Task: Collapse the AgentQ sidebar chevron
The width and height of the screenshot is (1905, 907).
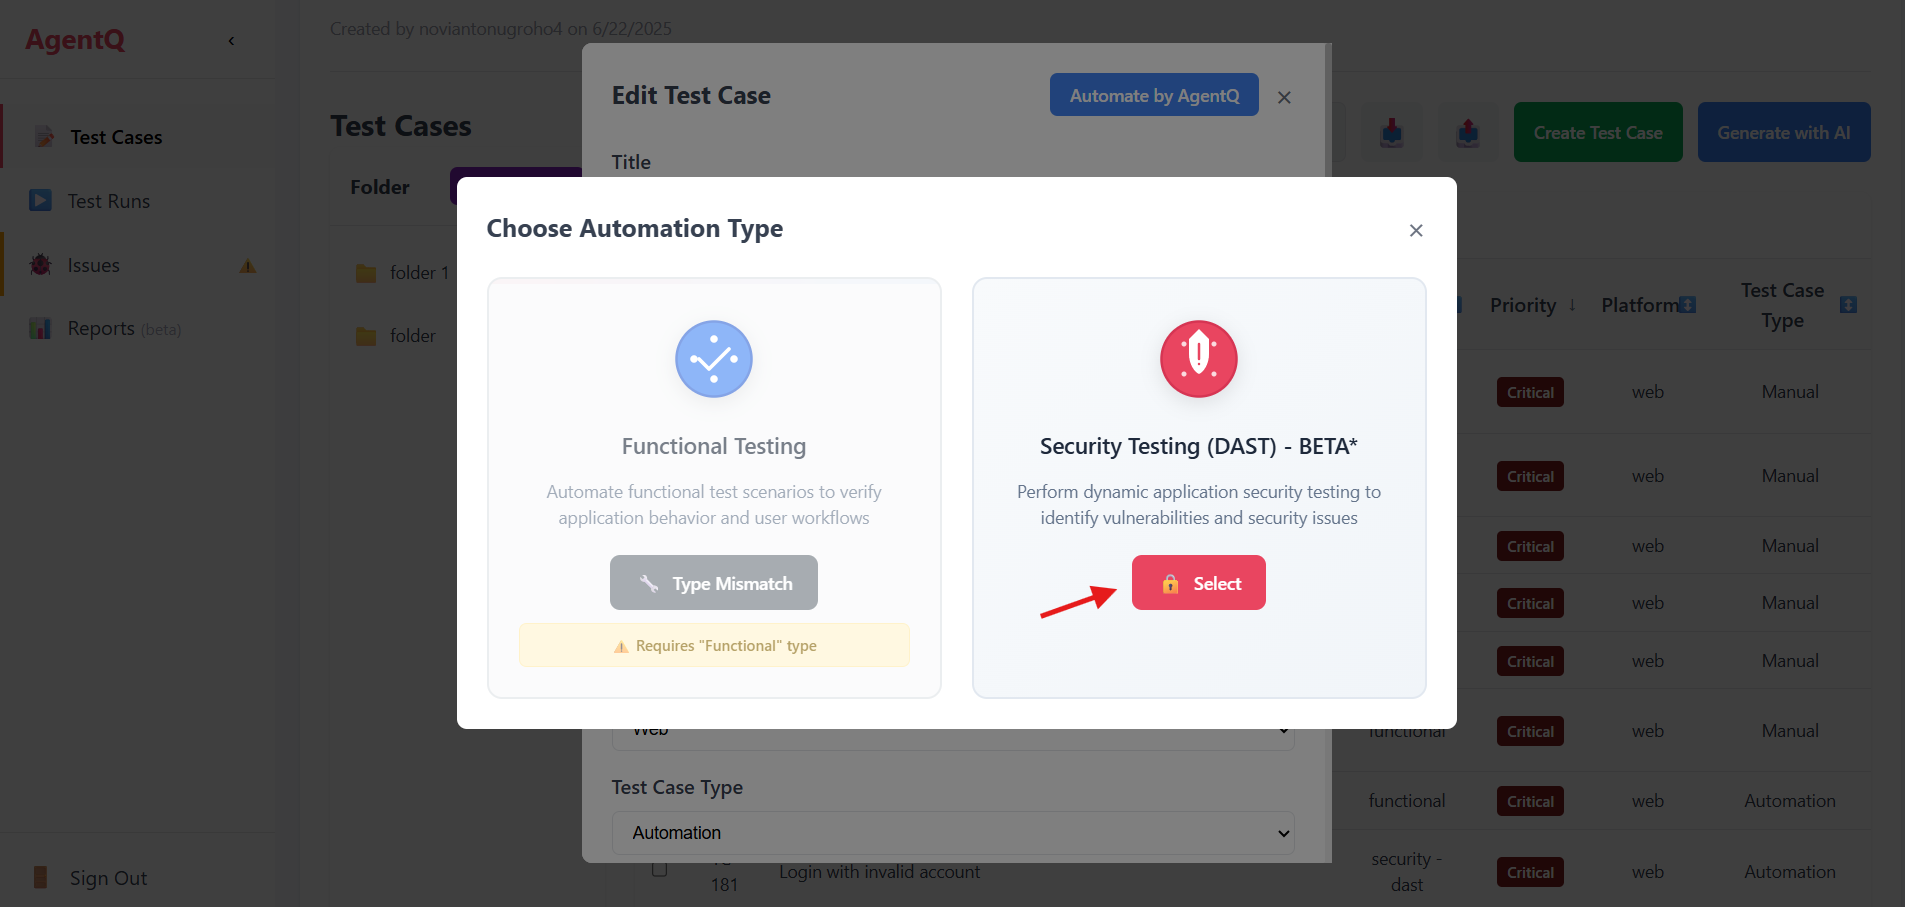Action: click(x=231, y=41)
